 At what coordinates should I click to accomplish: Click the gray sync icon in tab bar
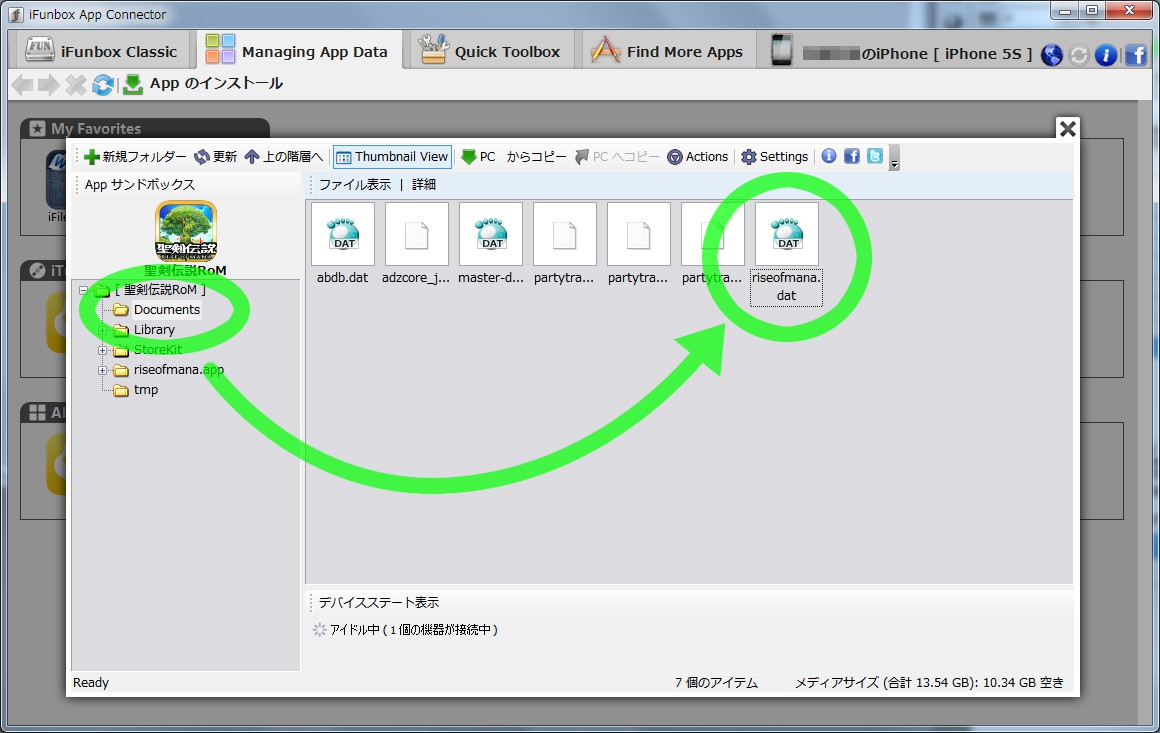[x=1078, y=54]
